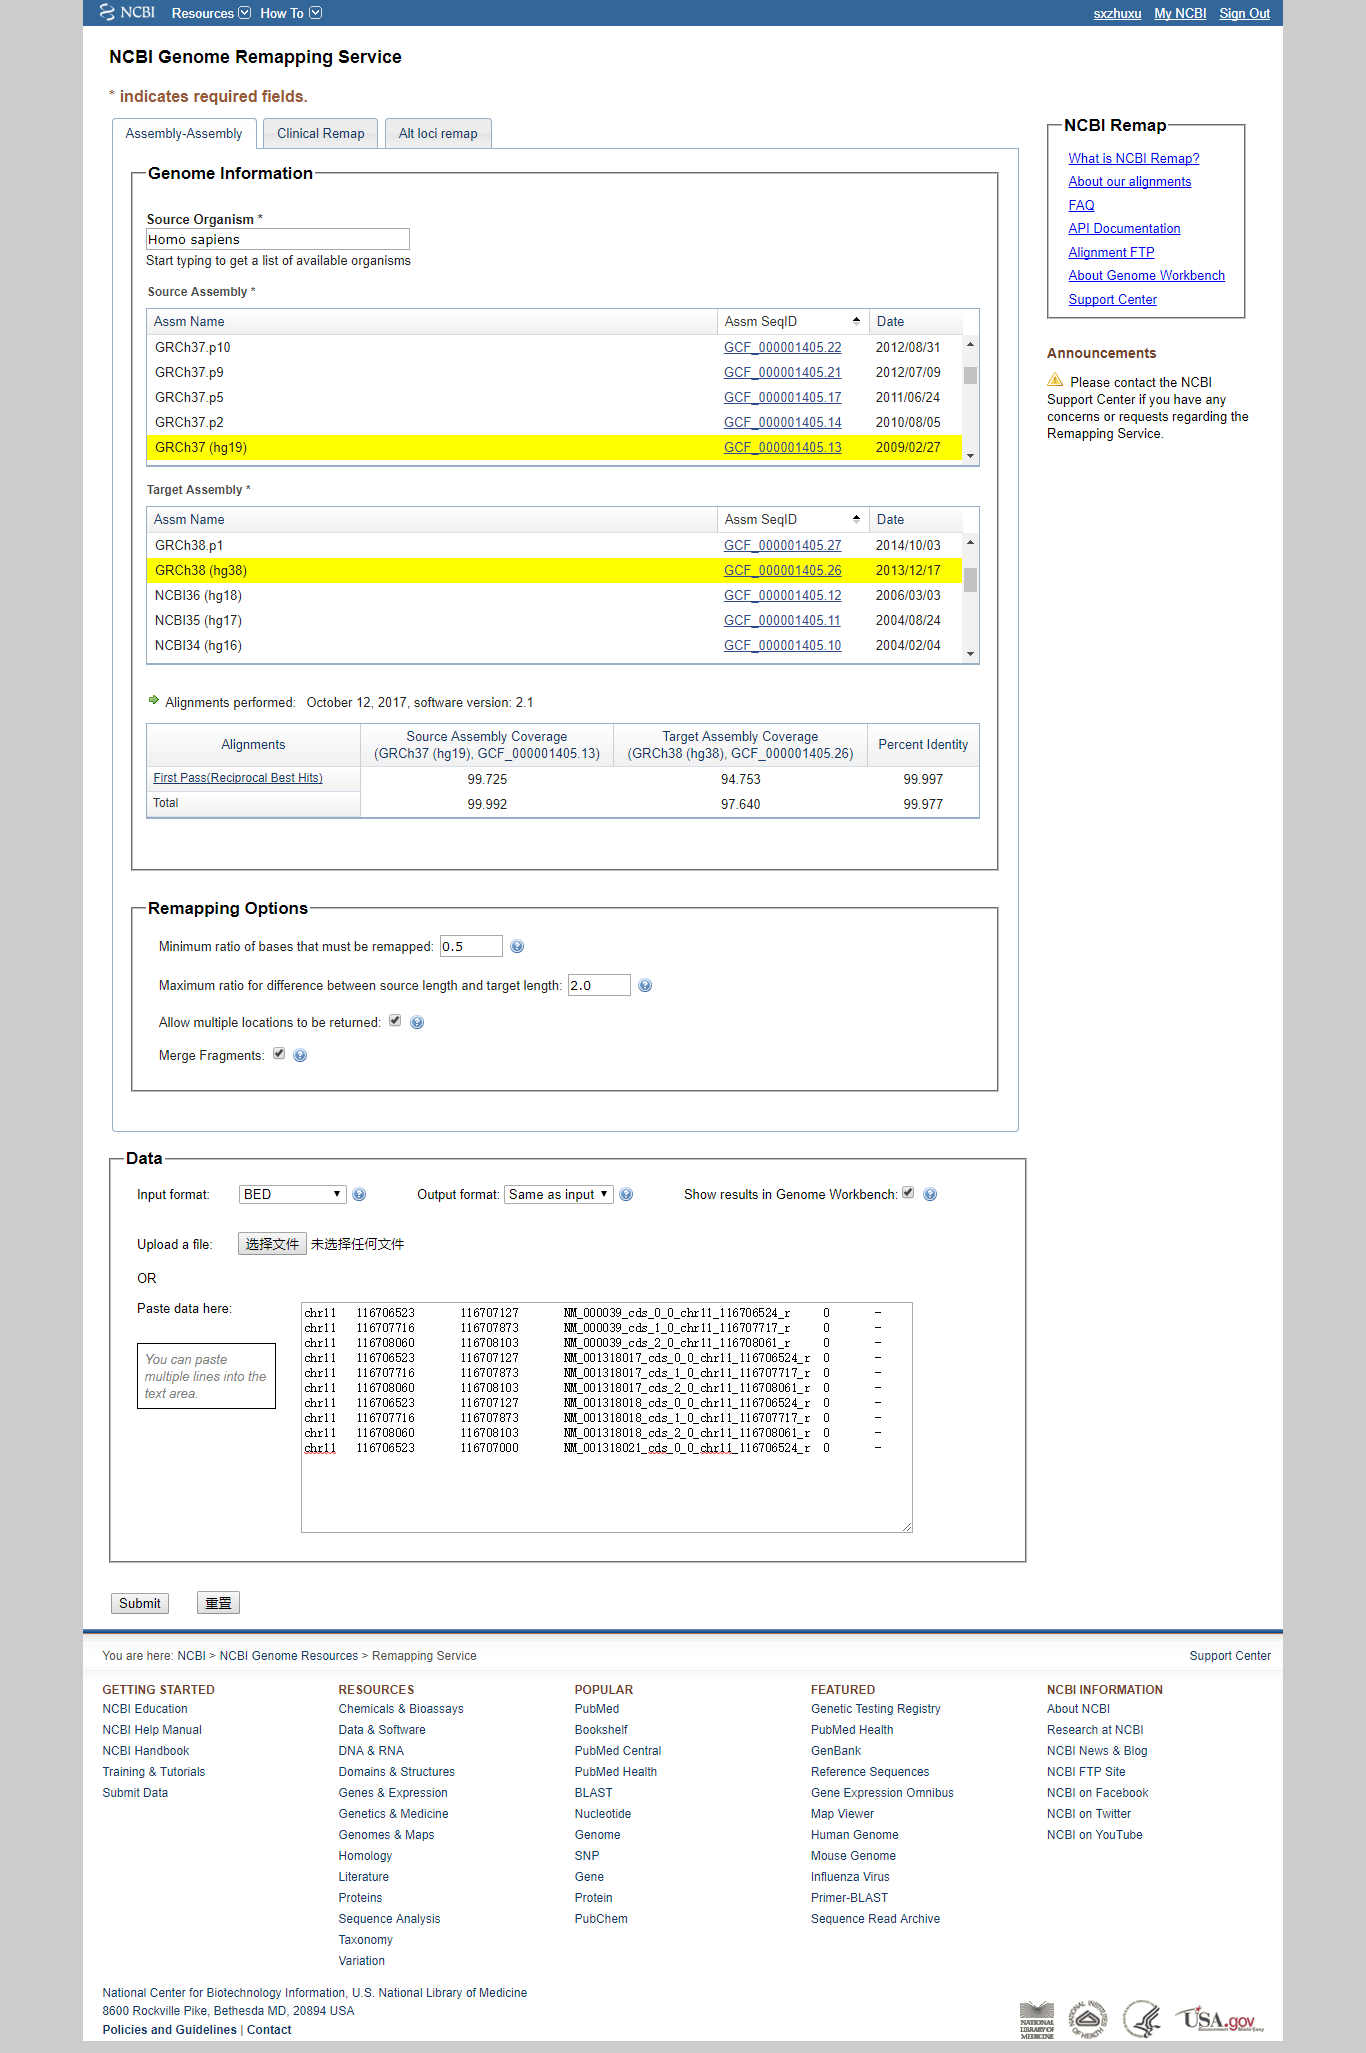Open the Resources dropdown menu
The height and width of the screenshot is (2053, 1366).
(x=211, y=13)
